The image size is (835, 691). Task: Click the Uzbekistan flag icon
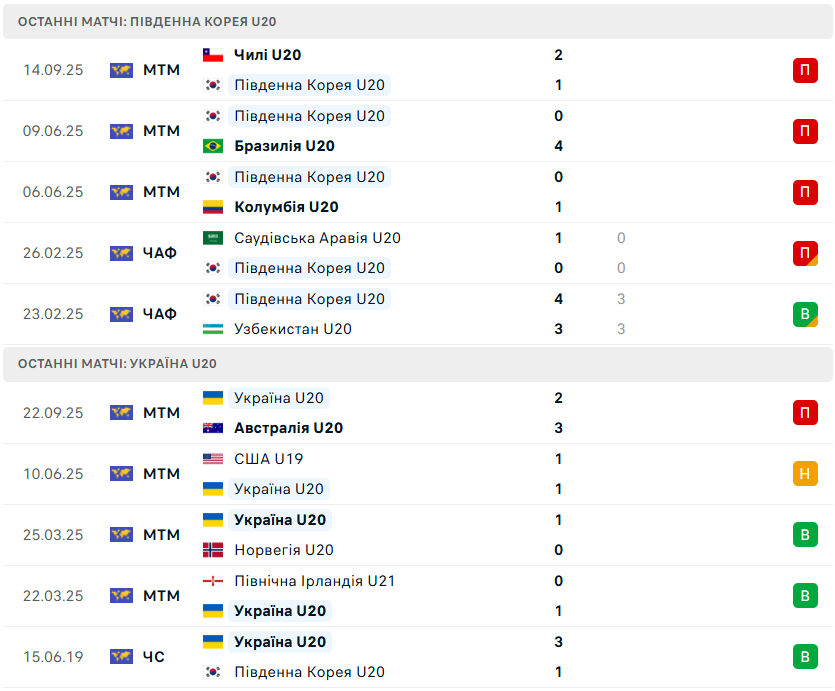tap(212, 329)
